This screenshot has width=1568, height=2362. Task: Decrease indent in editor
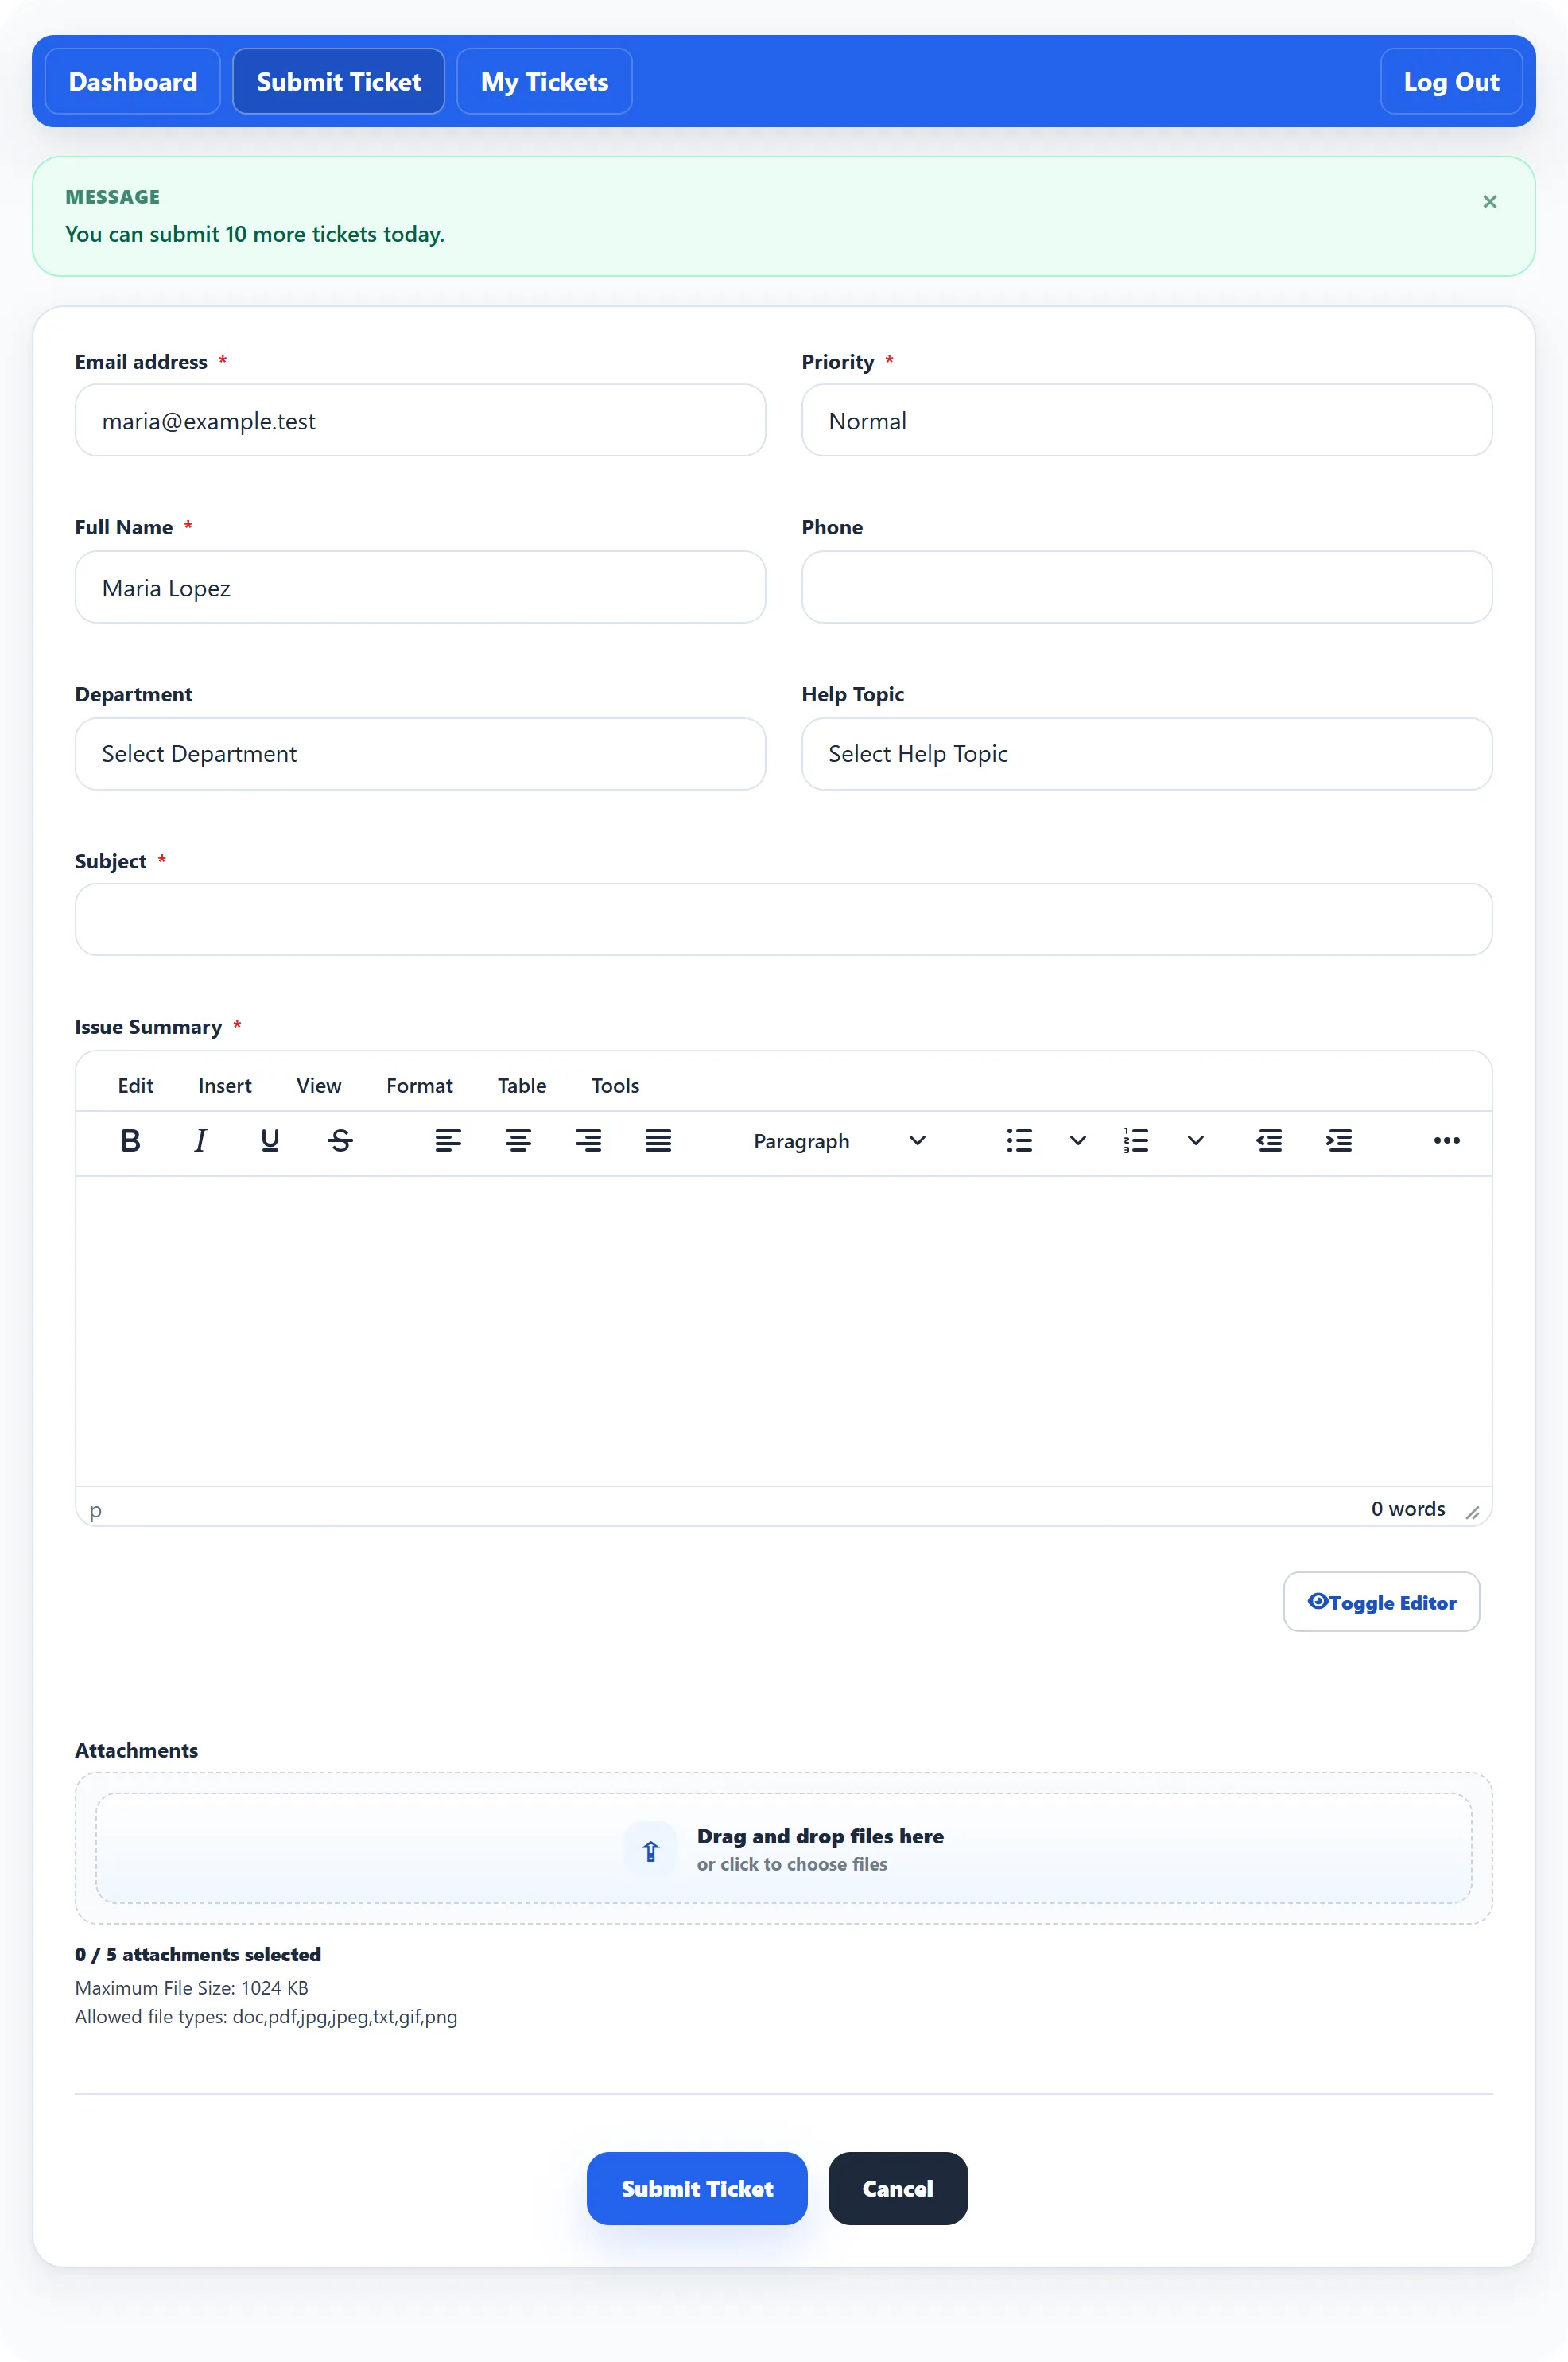[x=1269, y=1140]
